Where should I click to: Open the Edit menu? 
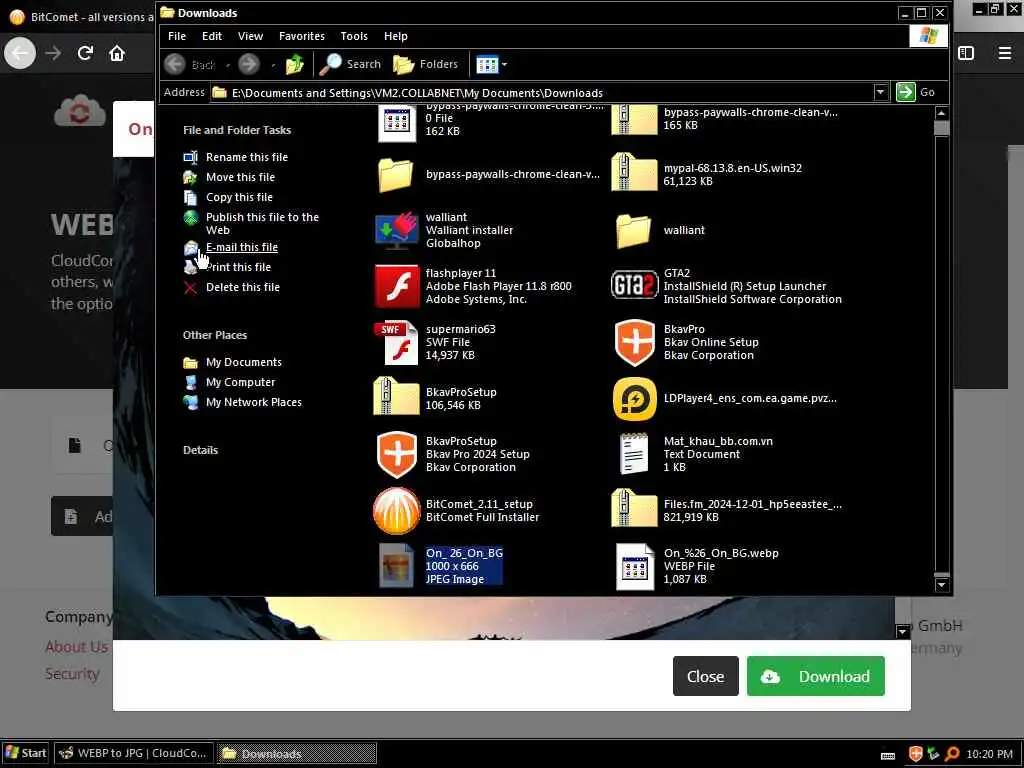click(212, 36)
